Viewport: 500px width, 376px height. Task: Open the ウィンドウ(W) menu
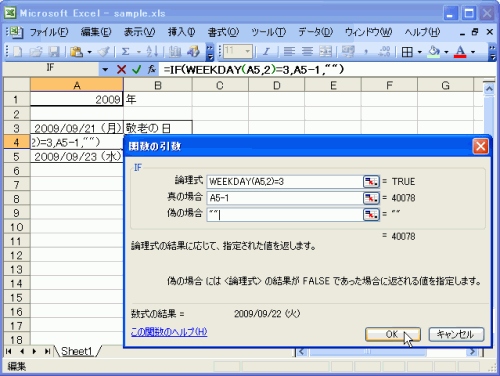click(x=369, y=32)
